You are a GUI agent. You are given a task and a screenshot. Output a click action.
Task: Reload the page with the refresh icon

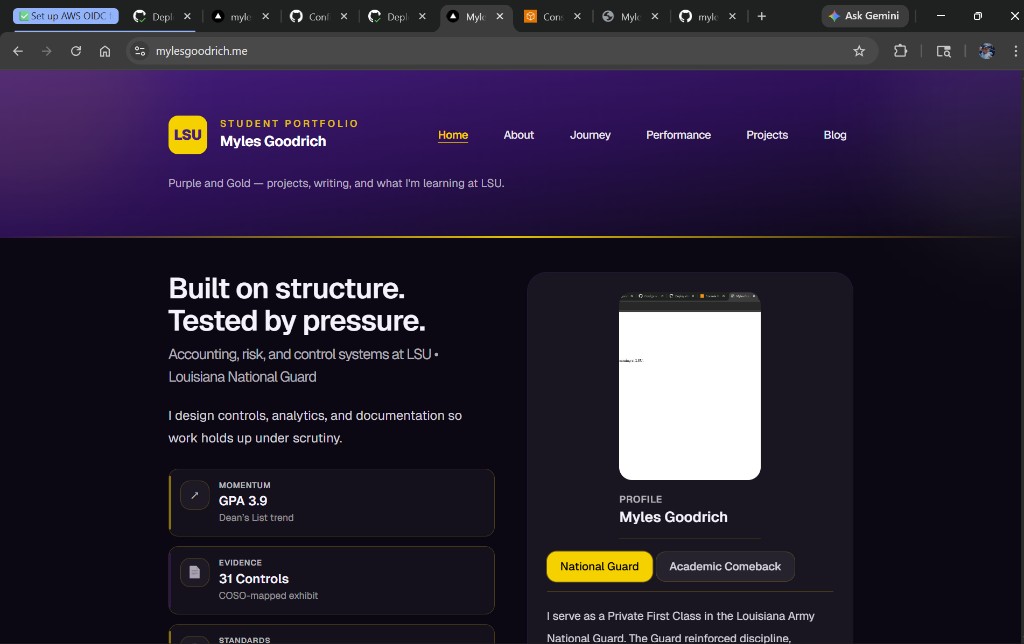click(76, 51)
